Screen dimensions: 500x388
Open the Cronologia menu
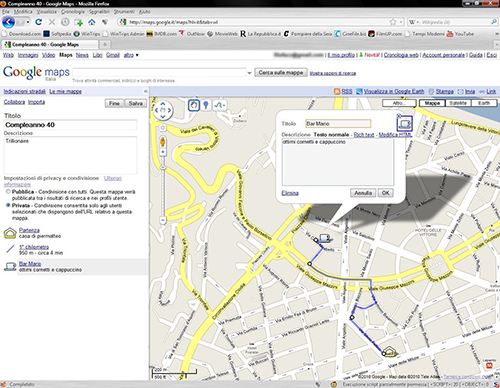[73, 12]
